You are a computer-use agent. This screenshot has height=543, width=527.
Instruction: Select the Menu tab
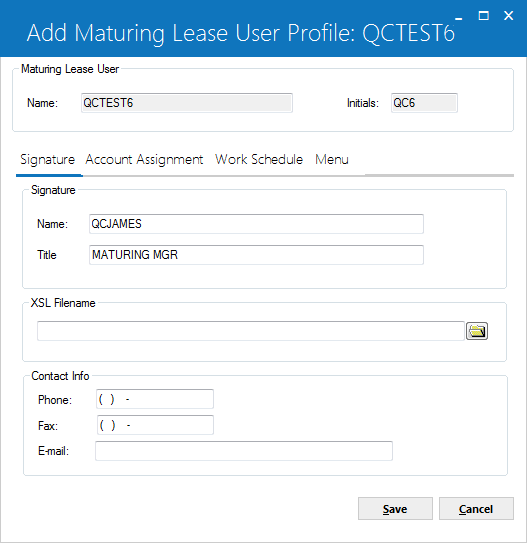[332, 160]
